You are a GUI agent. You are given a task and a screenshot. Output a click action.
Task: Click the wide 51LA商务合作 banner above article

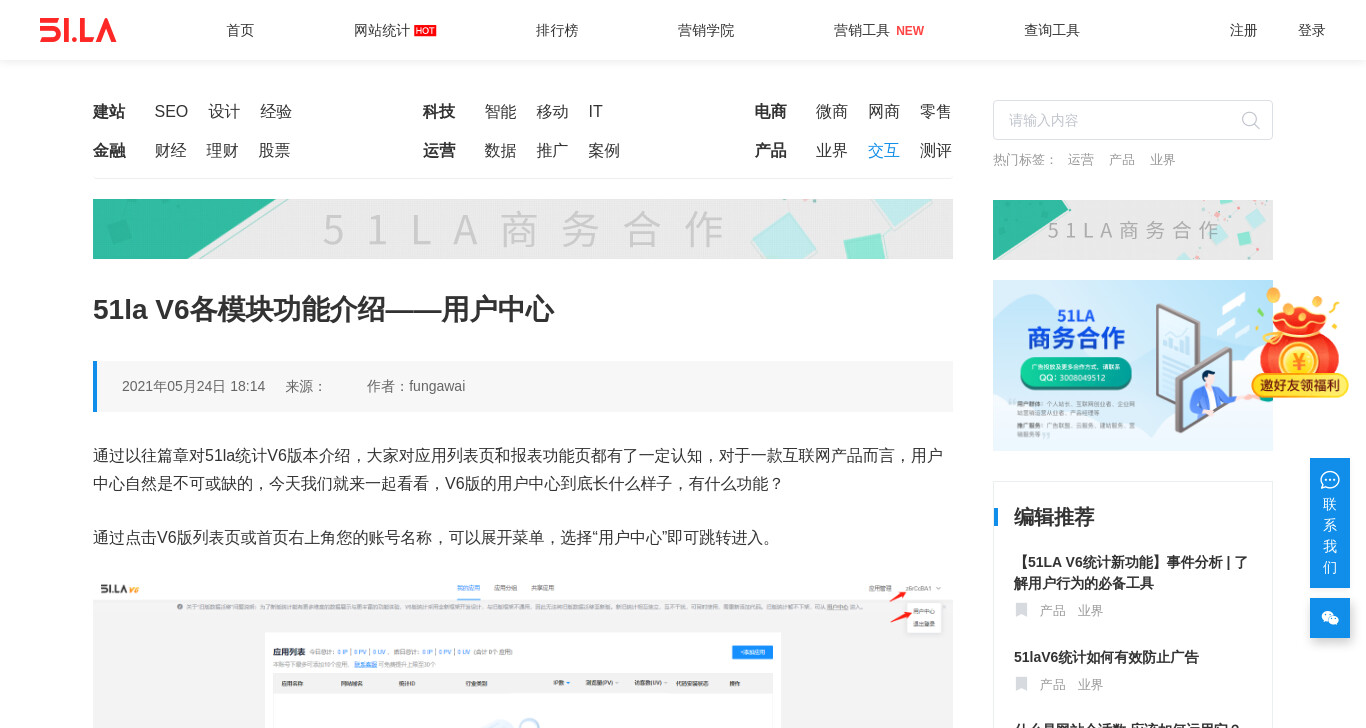click(x=523, y=229)
